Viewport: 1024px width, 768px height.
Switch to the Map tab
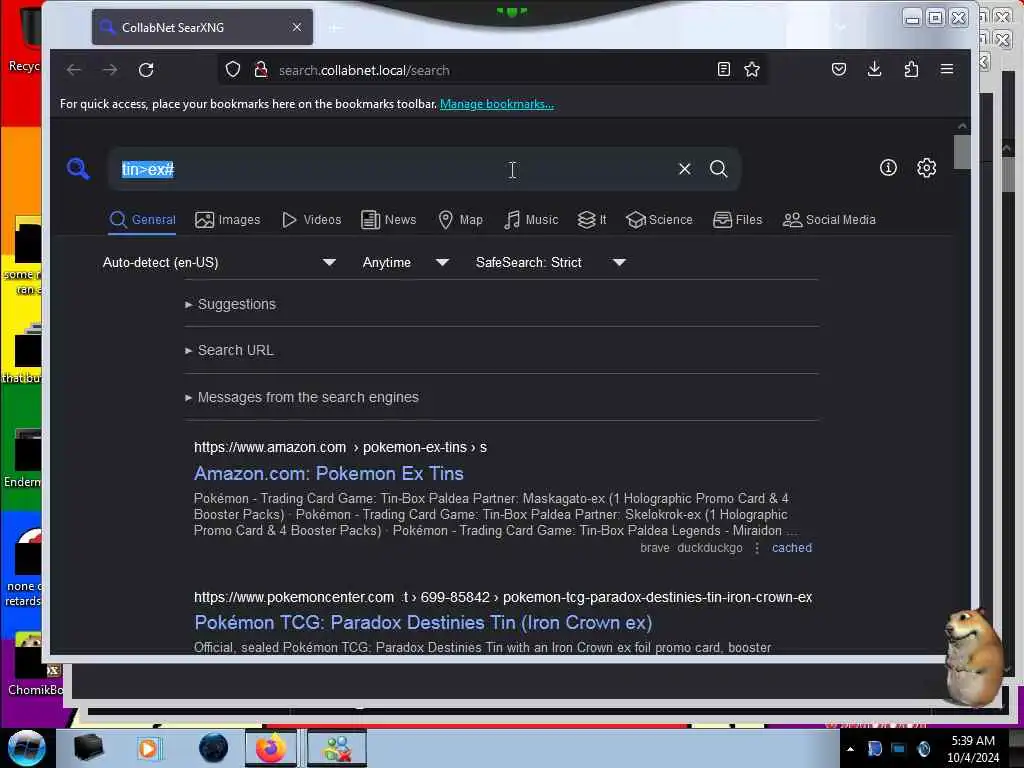460,220
